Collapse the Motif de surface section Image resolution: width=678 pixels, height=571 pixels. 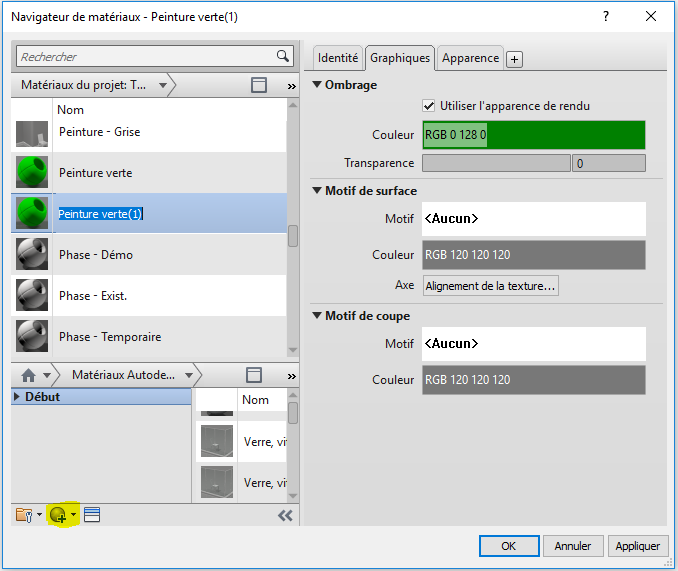[318, 191]
